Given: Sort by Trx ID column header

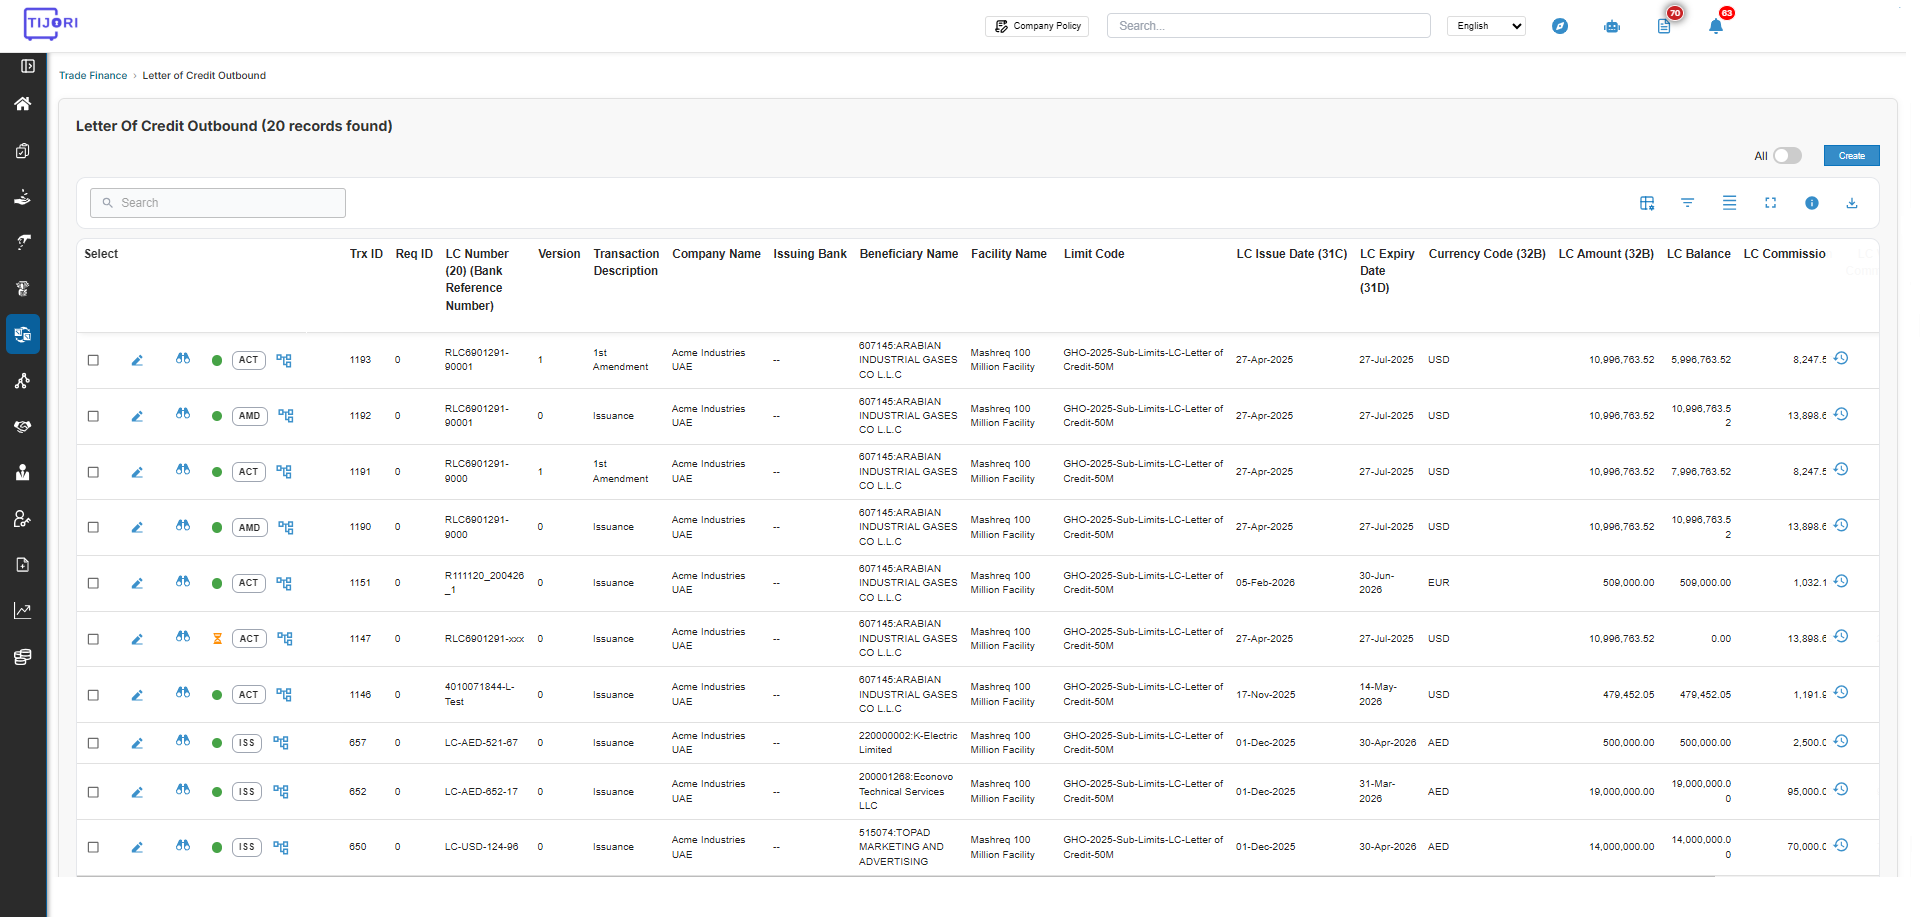Looking at the screenshot, I should [366, 254].
